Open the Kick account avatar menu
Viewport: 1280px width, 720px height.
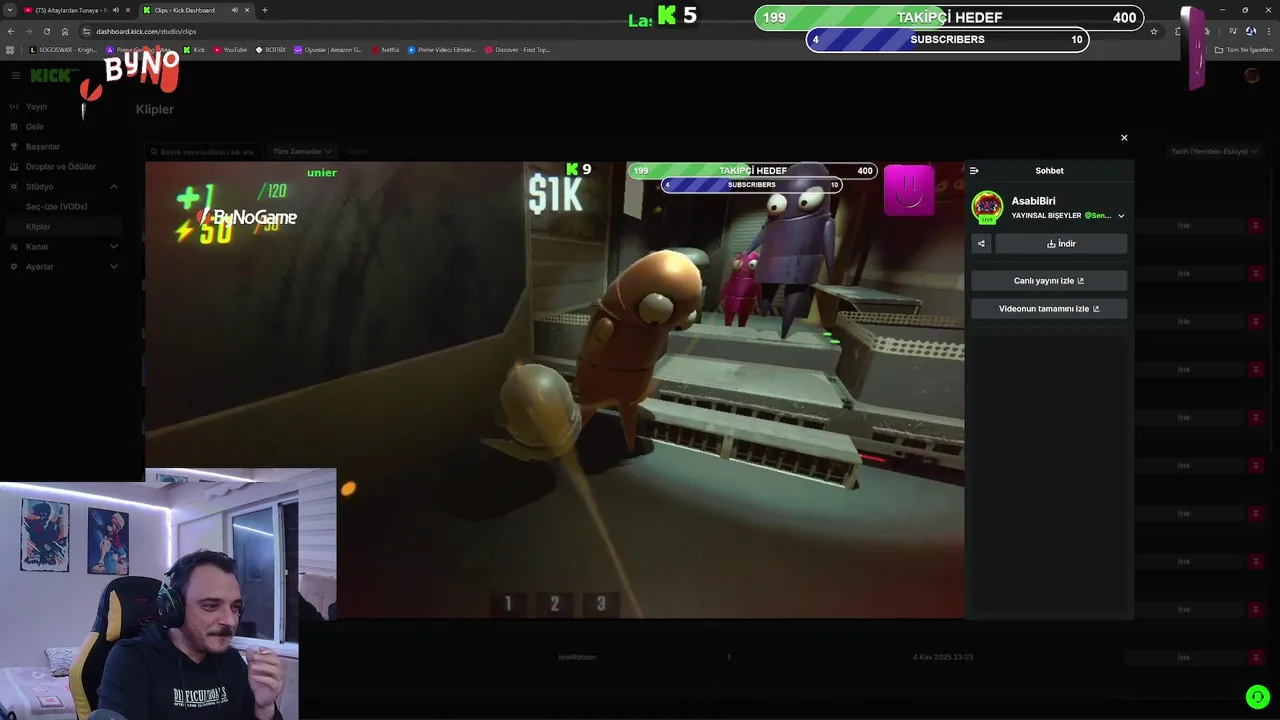pos(1252,76)
